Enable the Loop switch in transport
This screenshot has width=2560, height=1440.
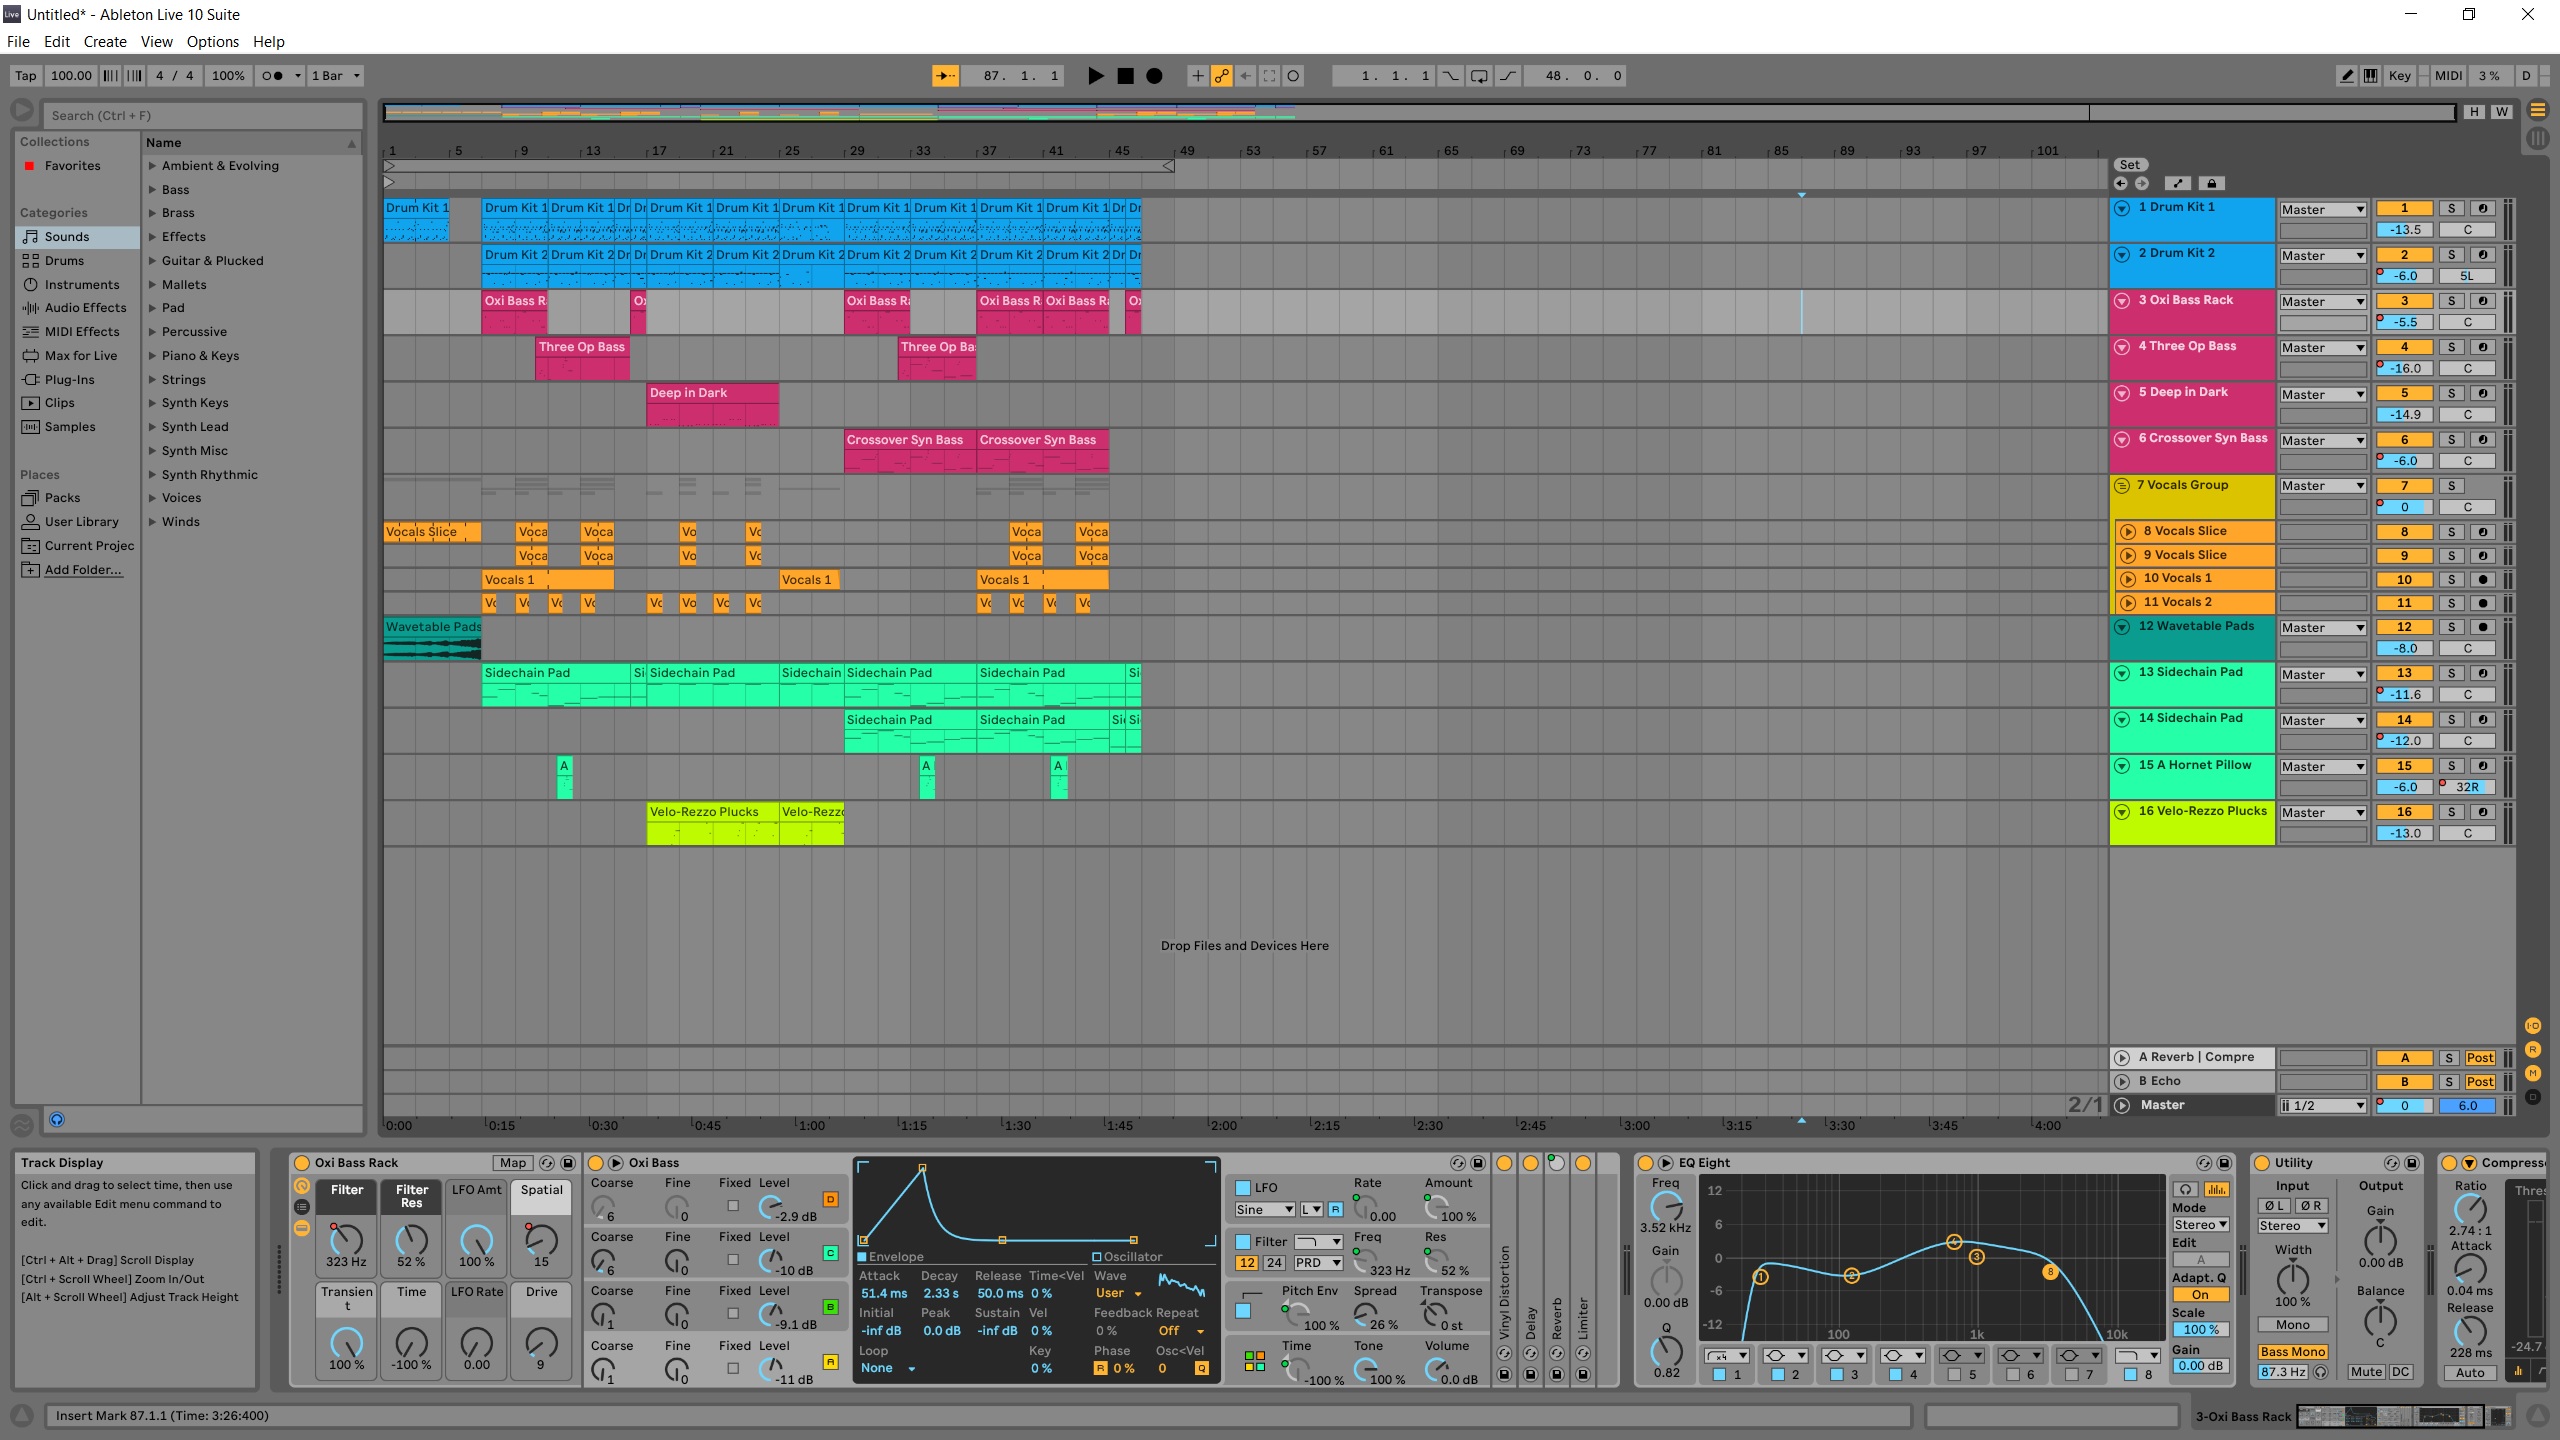(1479, 76)
